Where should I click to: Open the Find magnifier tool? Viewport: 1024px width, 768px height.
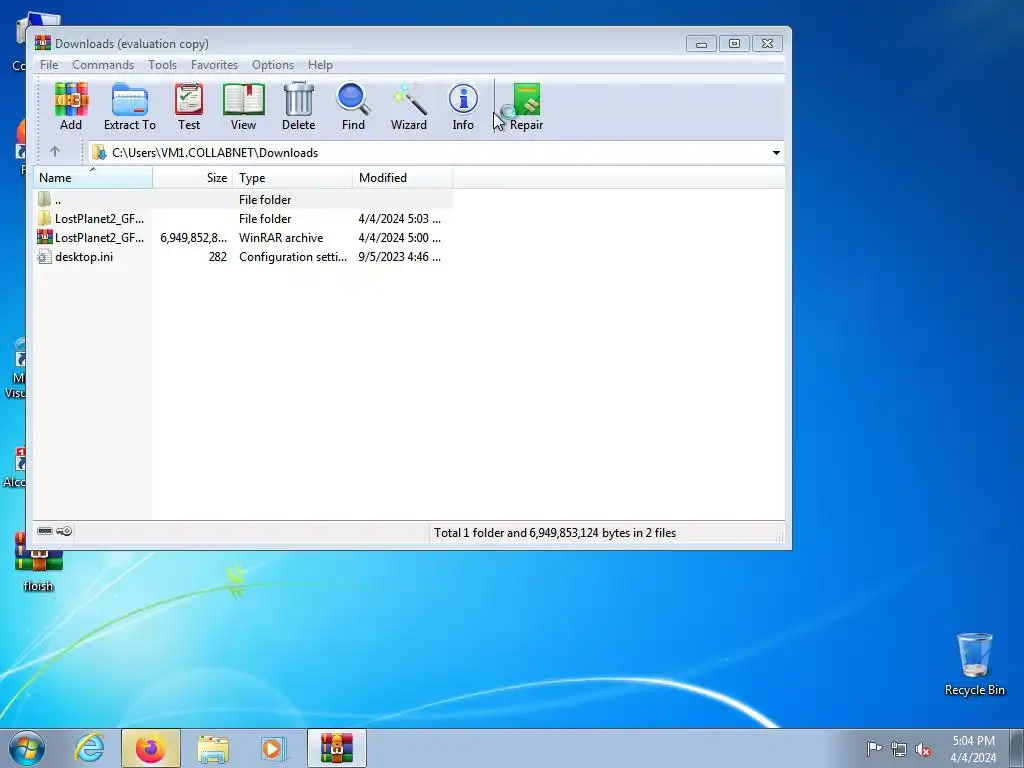click(x=353, y=106)
